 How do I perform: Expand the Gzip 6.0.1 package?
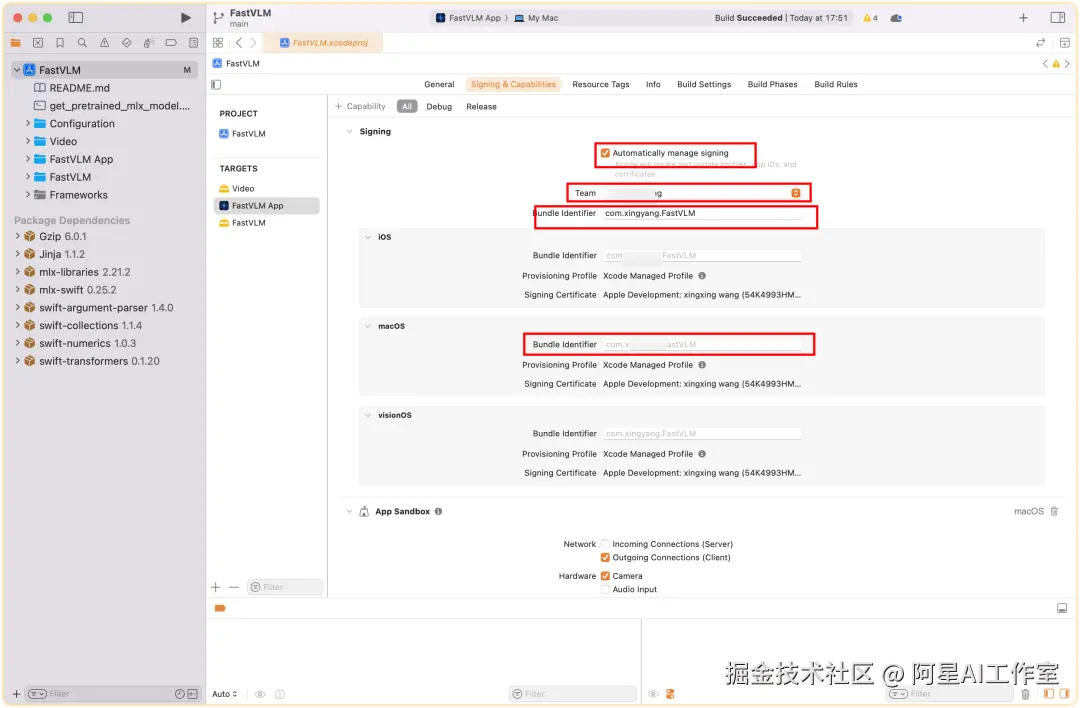[x=17, y=236]
